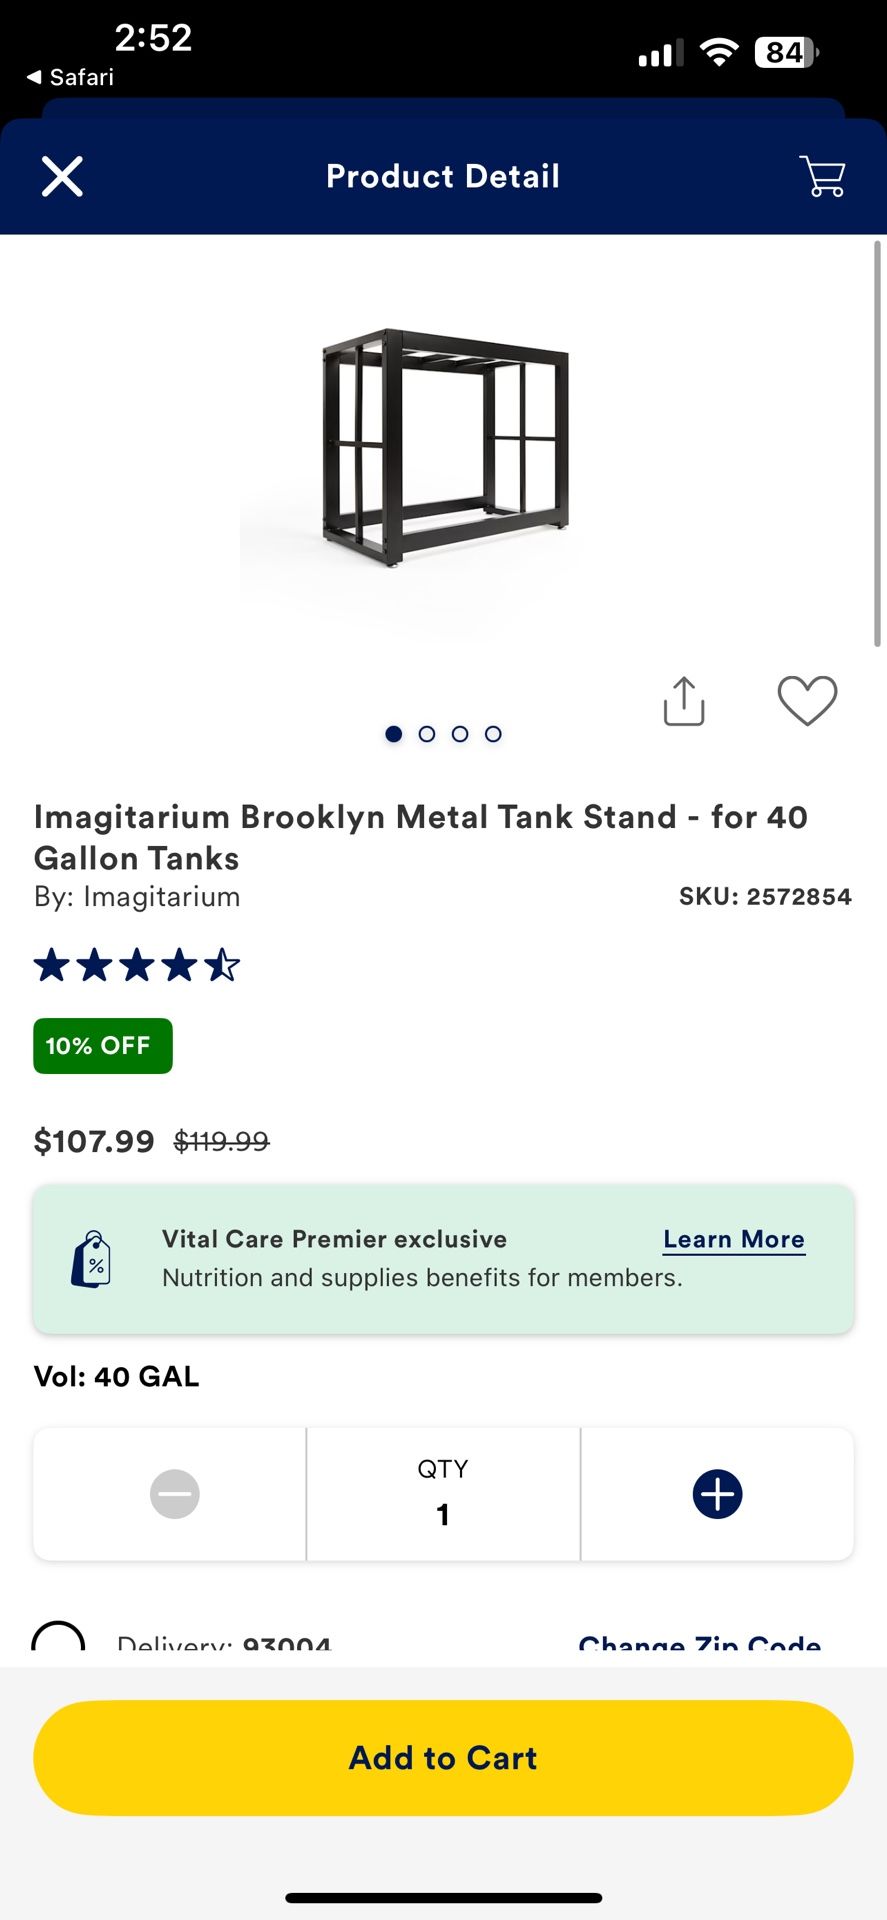Increase quantity with plus button

[717, 1494]
